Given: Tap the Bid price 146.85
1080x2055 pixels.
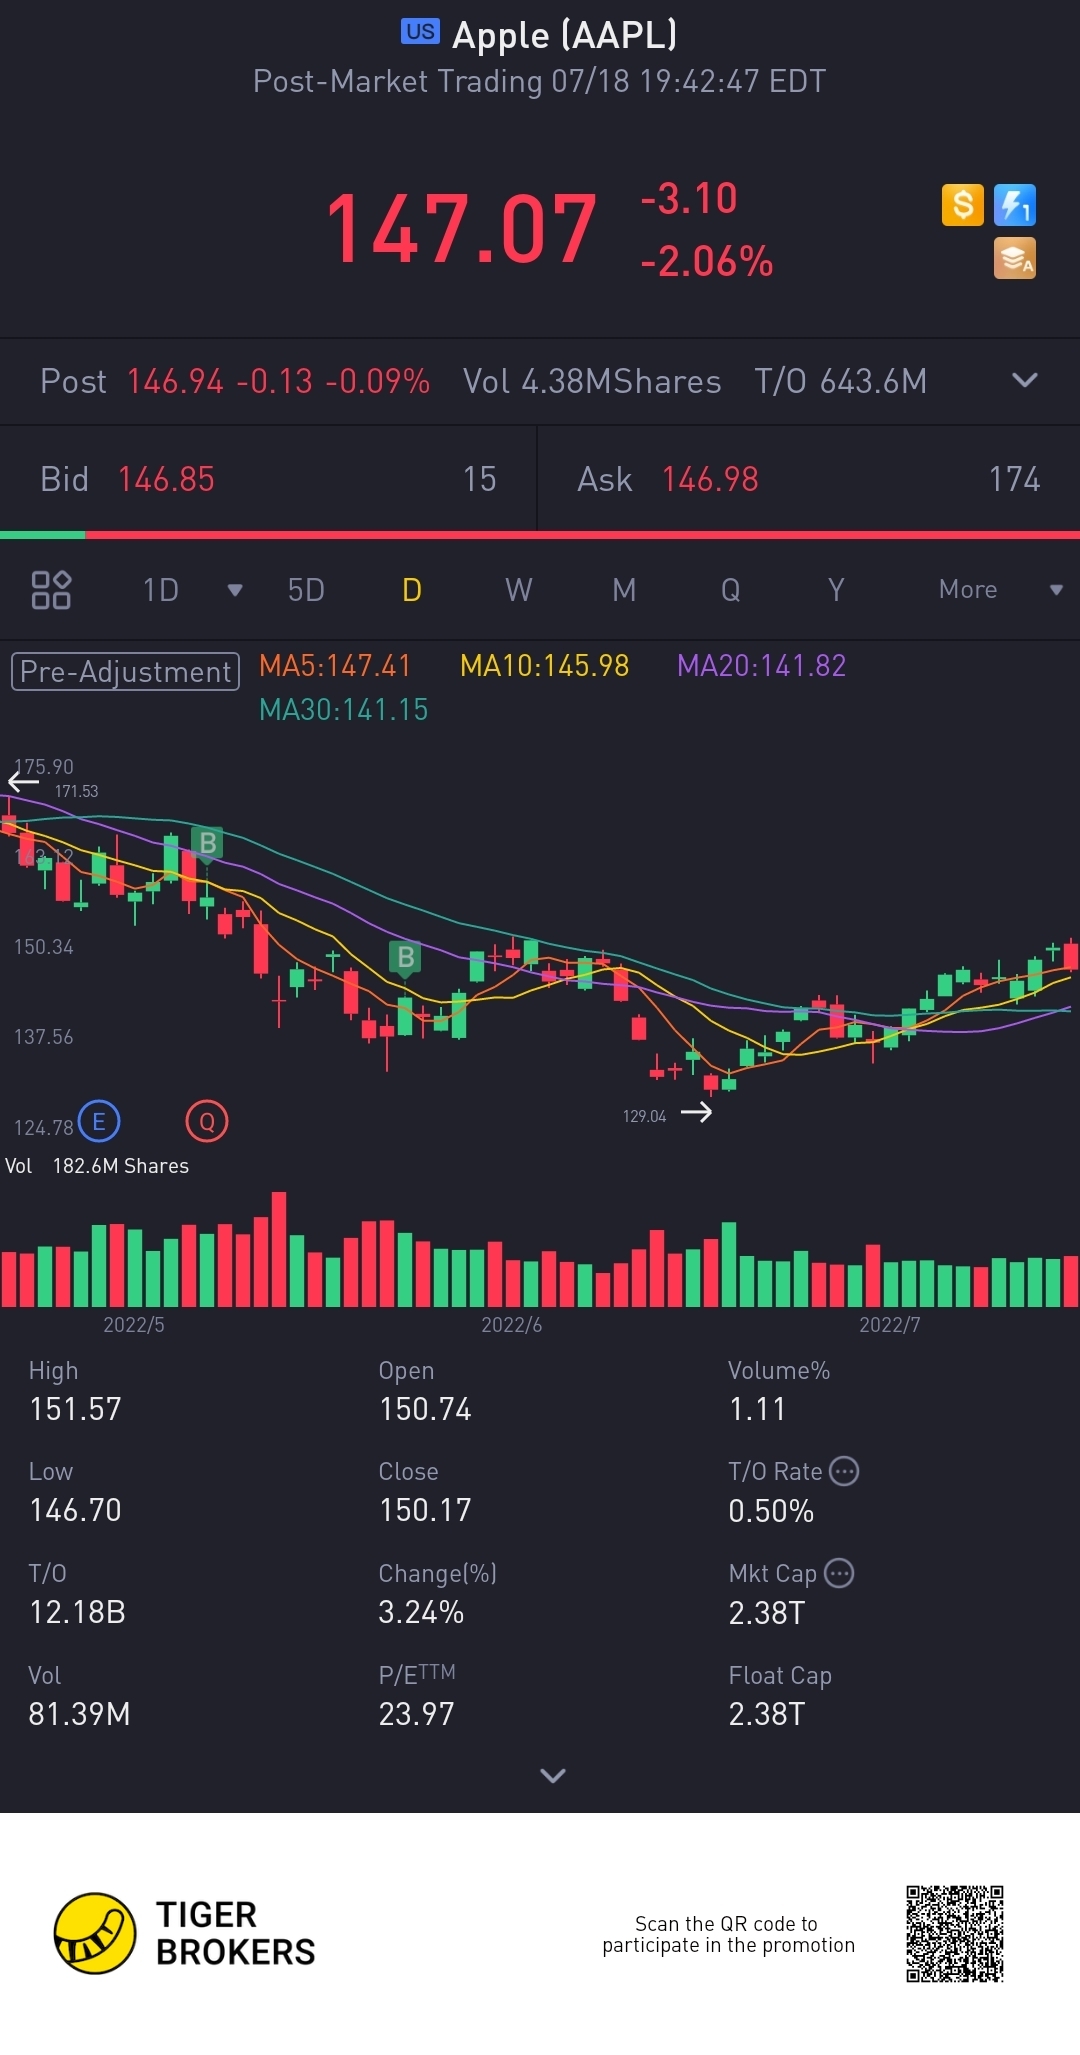Looking at the screenshot, I should pos(166,479).
